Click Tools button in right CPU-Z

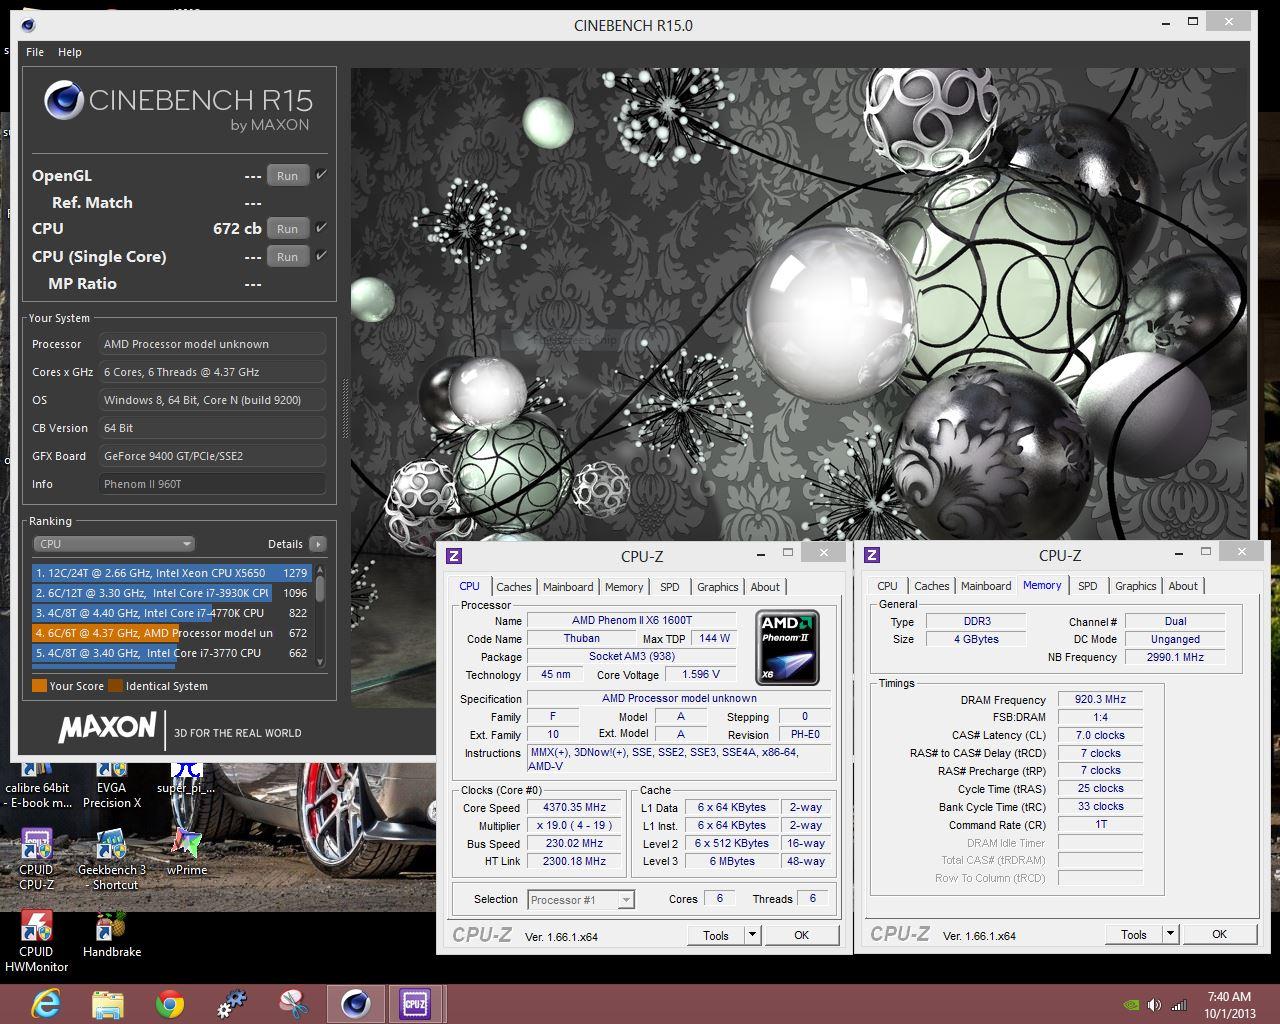tap(1134, 934)
